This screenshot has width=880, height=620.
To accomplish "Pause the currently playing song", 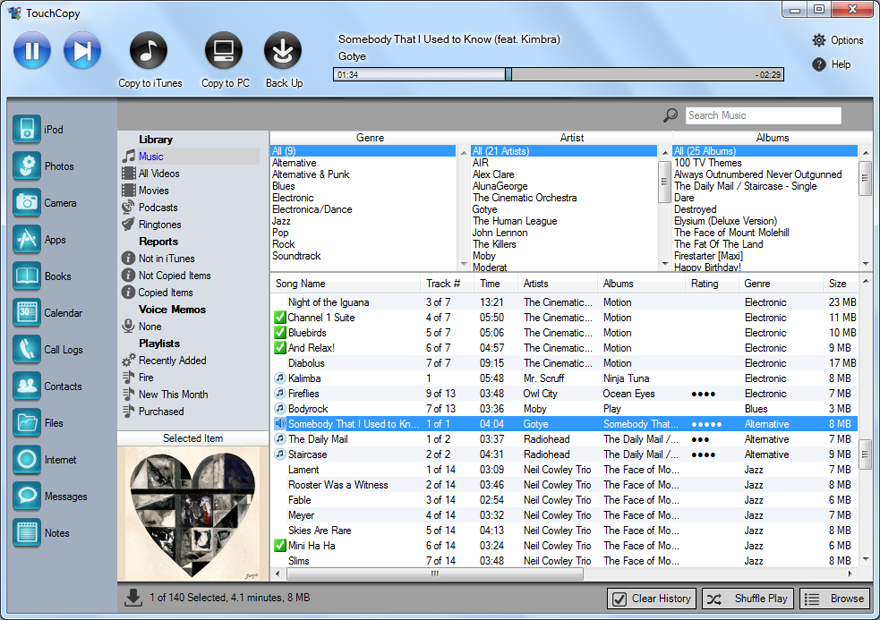I will pyautogui.click(x=31, y=51).
